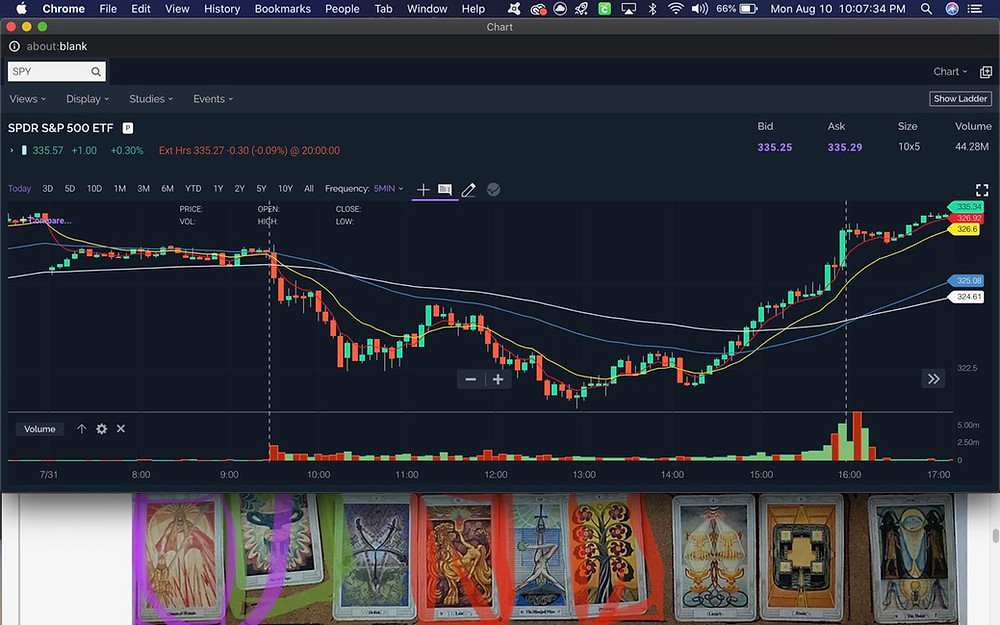The image size is (1000, 625).
Task: Select the pencil drawing tool
Action: (x=468, y=189)
